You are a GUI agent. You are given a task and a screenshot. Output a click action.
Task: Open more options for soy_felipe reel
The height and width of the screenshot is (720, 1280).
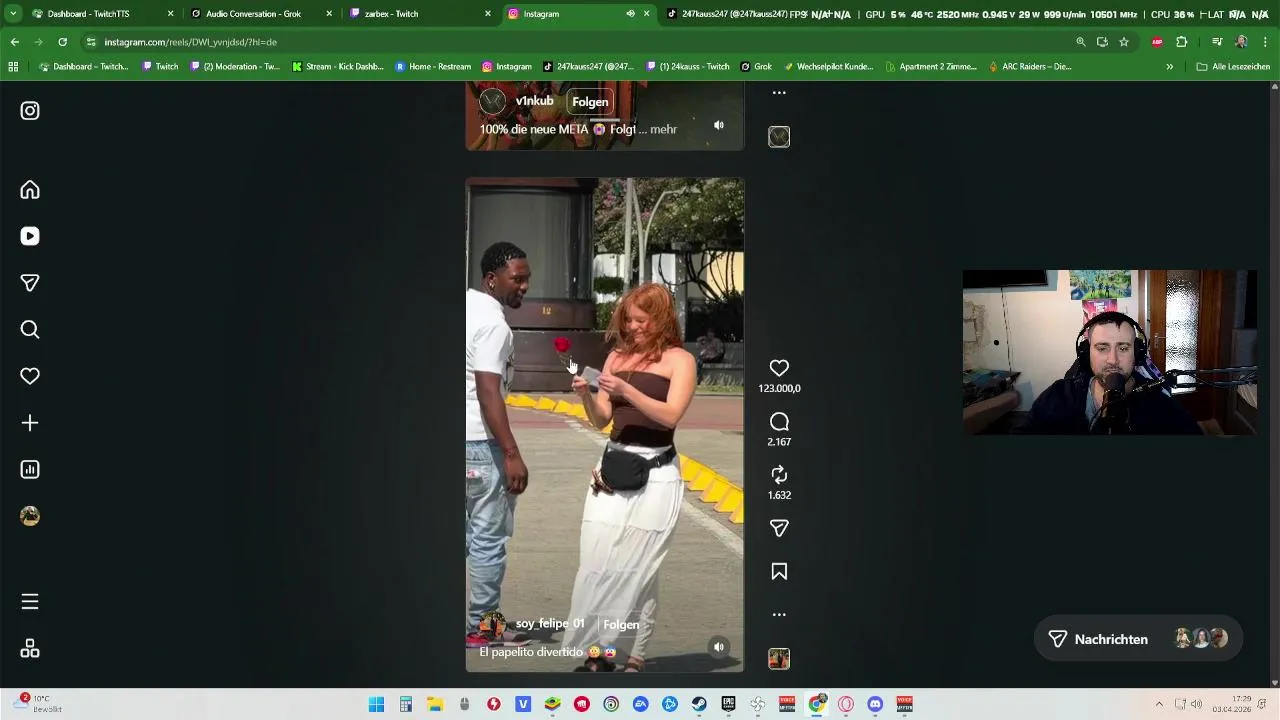tap(779, 615)
